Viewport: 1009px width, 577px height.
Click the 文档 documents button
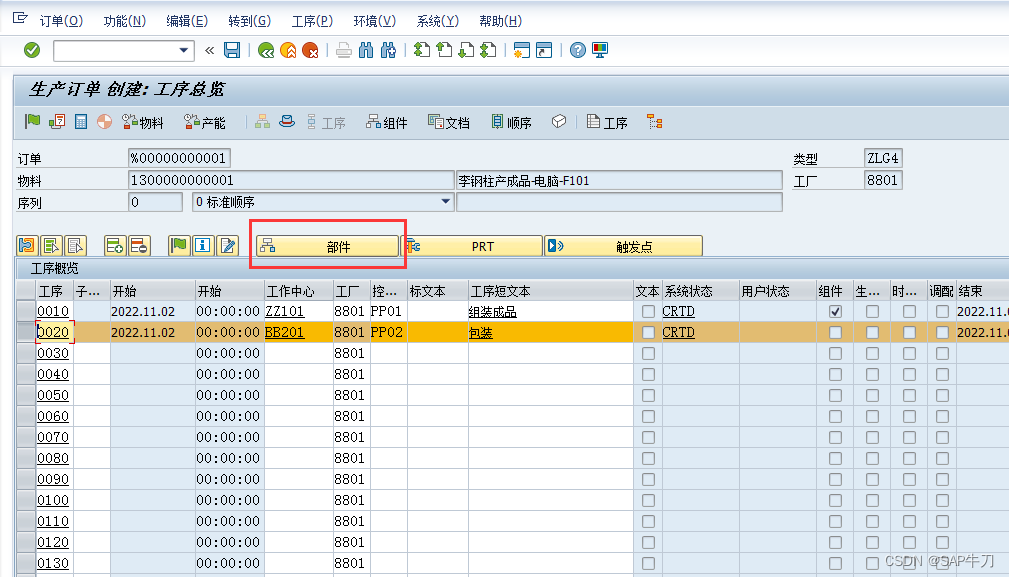(x=449, y=122)
